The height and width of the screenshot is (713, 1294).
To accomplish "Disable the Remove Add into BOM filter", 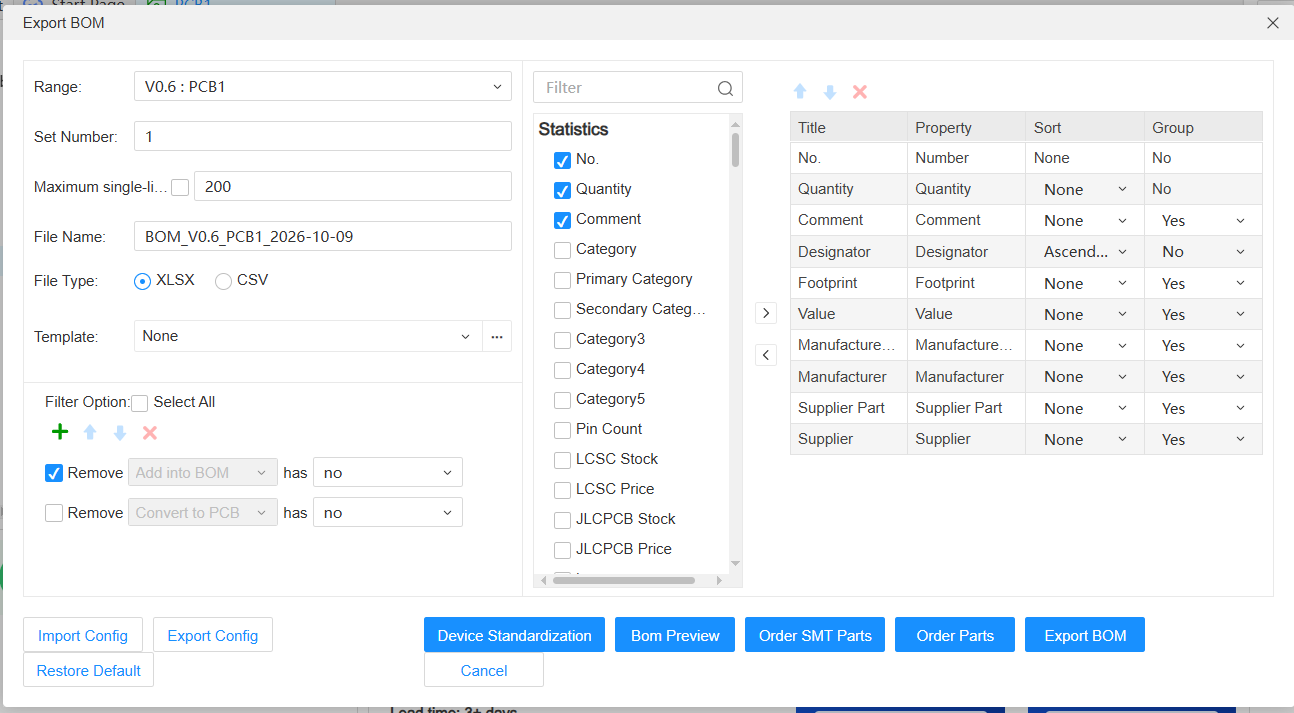I will [54, 473].
